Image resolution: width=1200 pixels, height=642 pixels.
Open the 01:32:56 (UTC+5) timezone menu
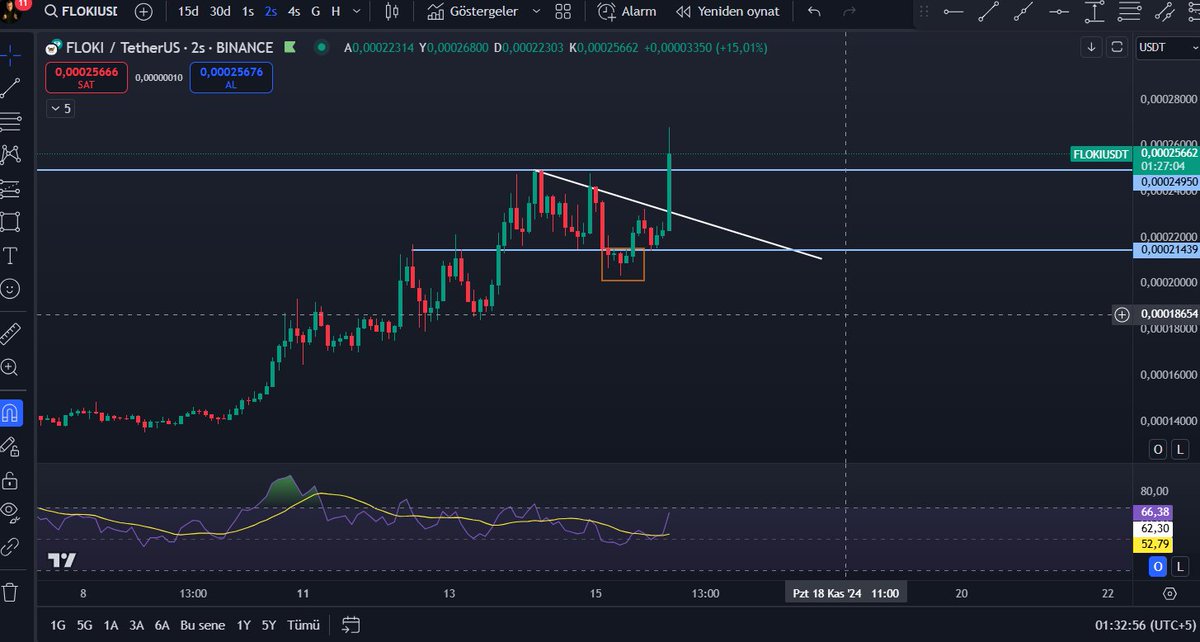point(1141,625)
